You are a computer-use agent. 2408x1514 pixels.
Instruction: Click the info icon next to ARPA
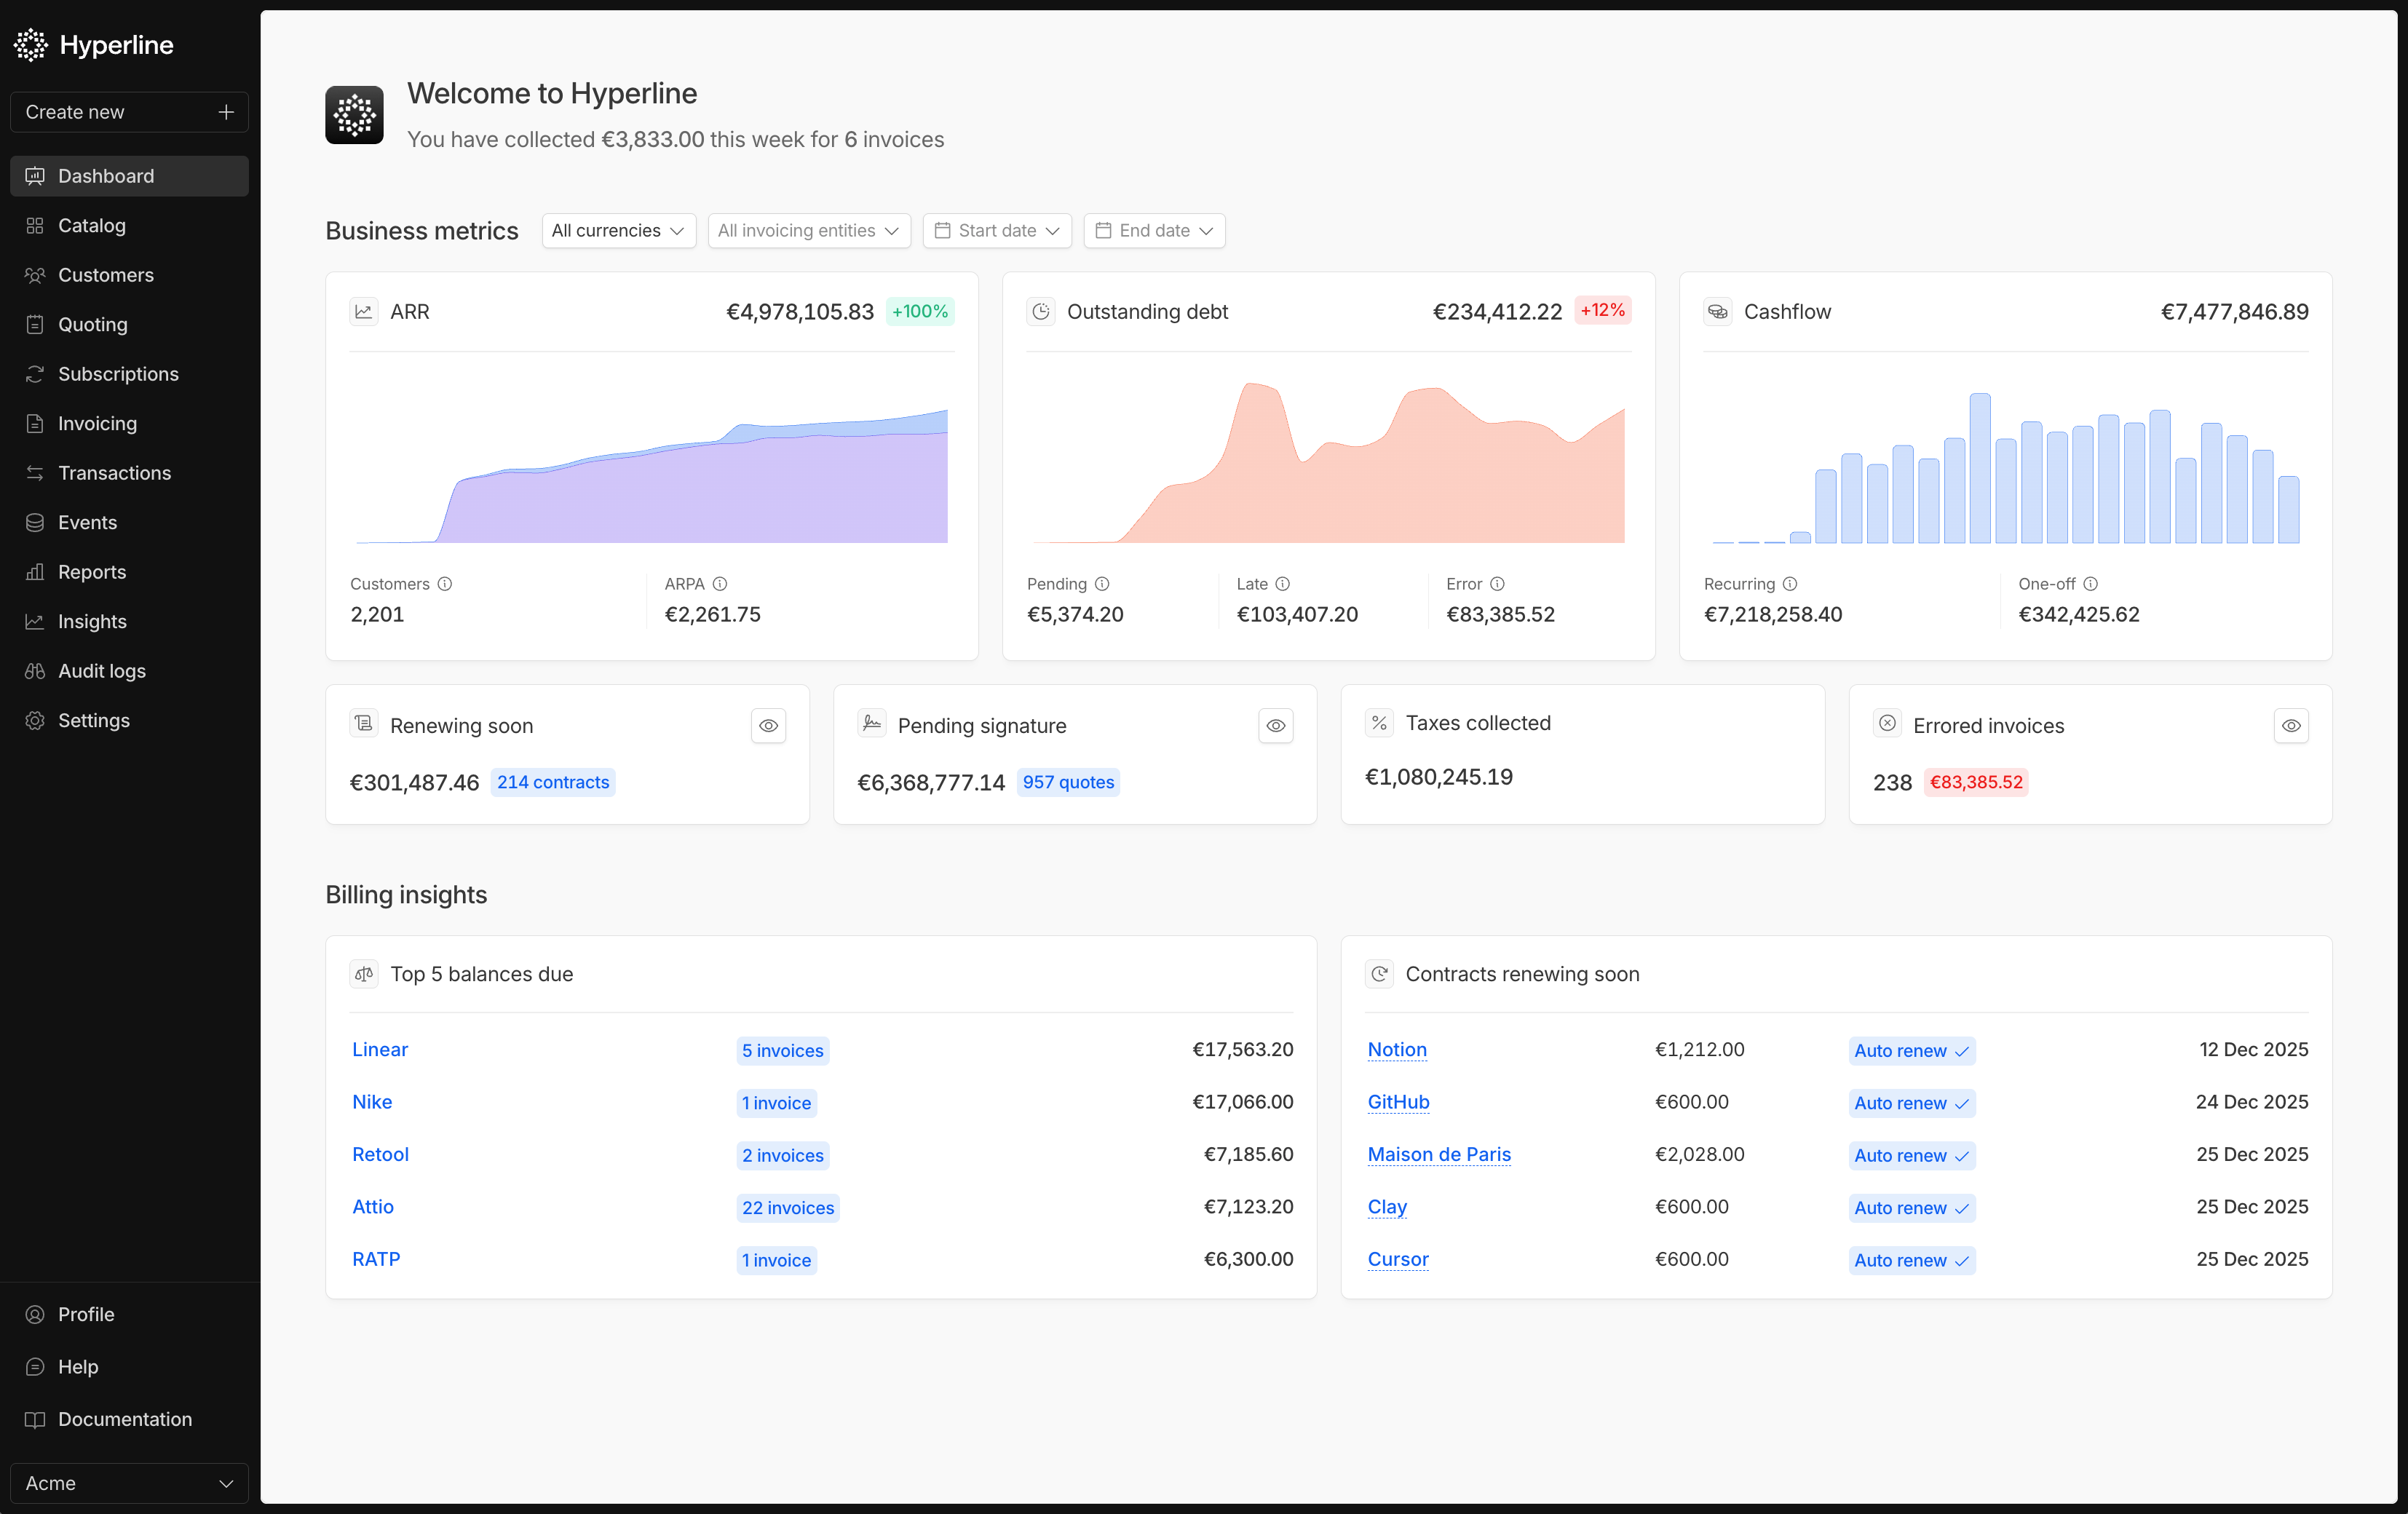pyautogui.click(x=720, y=584)
